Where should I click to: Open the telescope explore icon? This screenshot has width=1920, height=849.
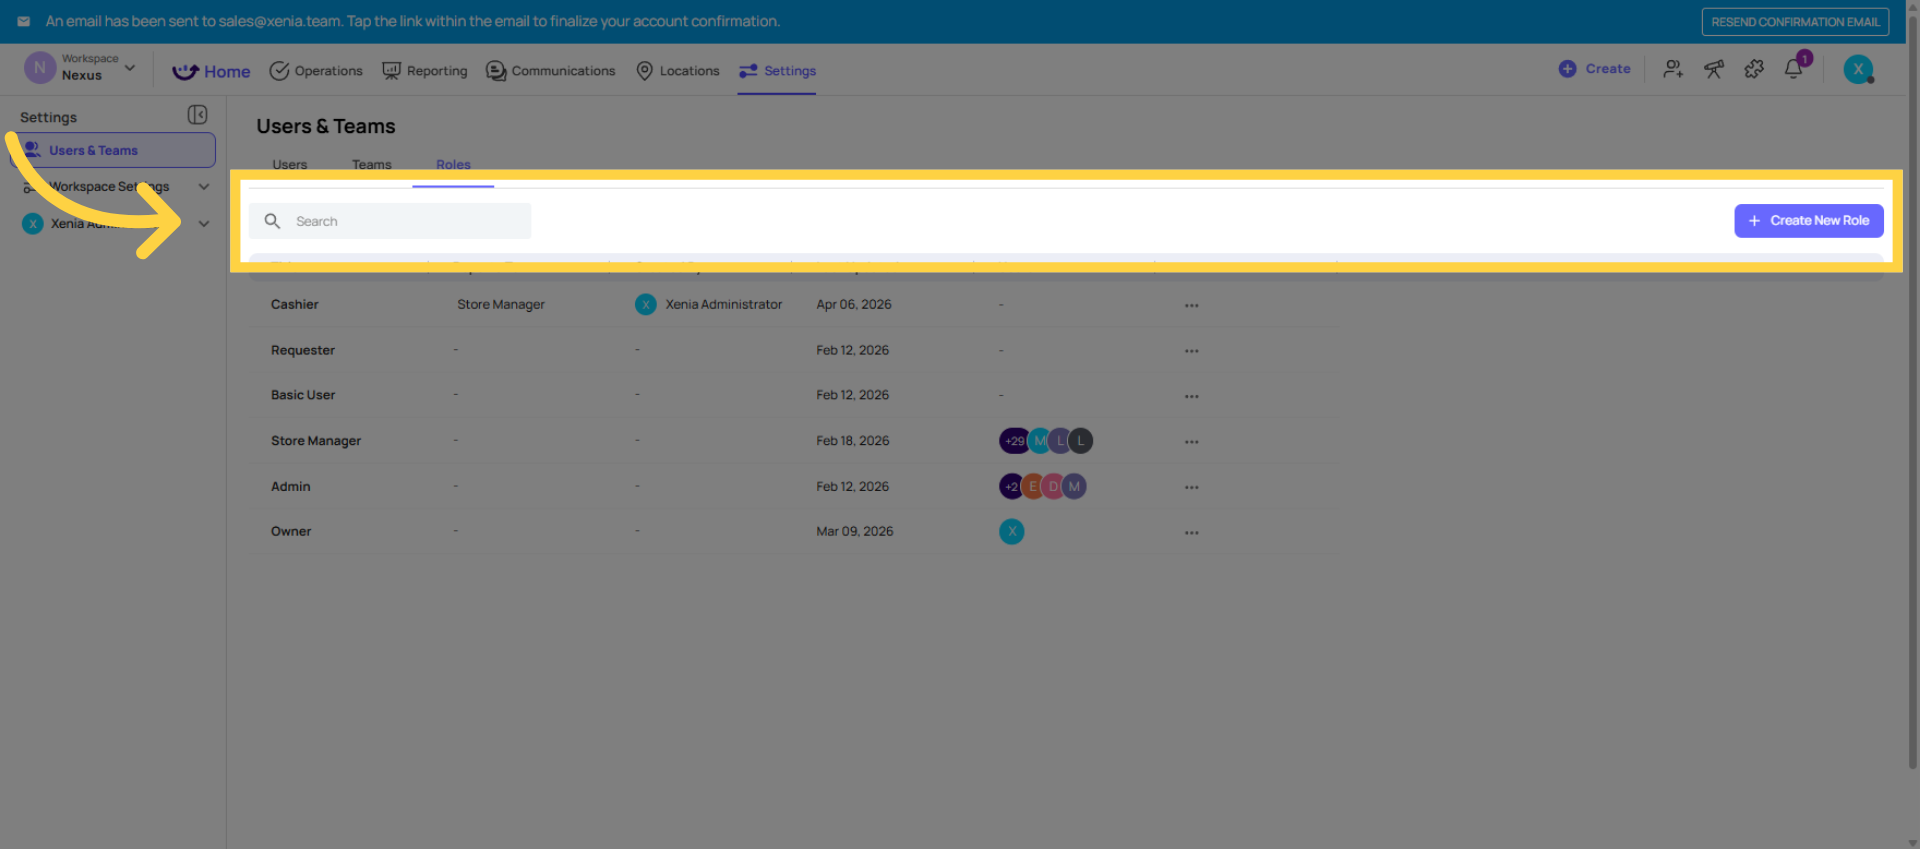click(1714, 69)
